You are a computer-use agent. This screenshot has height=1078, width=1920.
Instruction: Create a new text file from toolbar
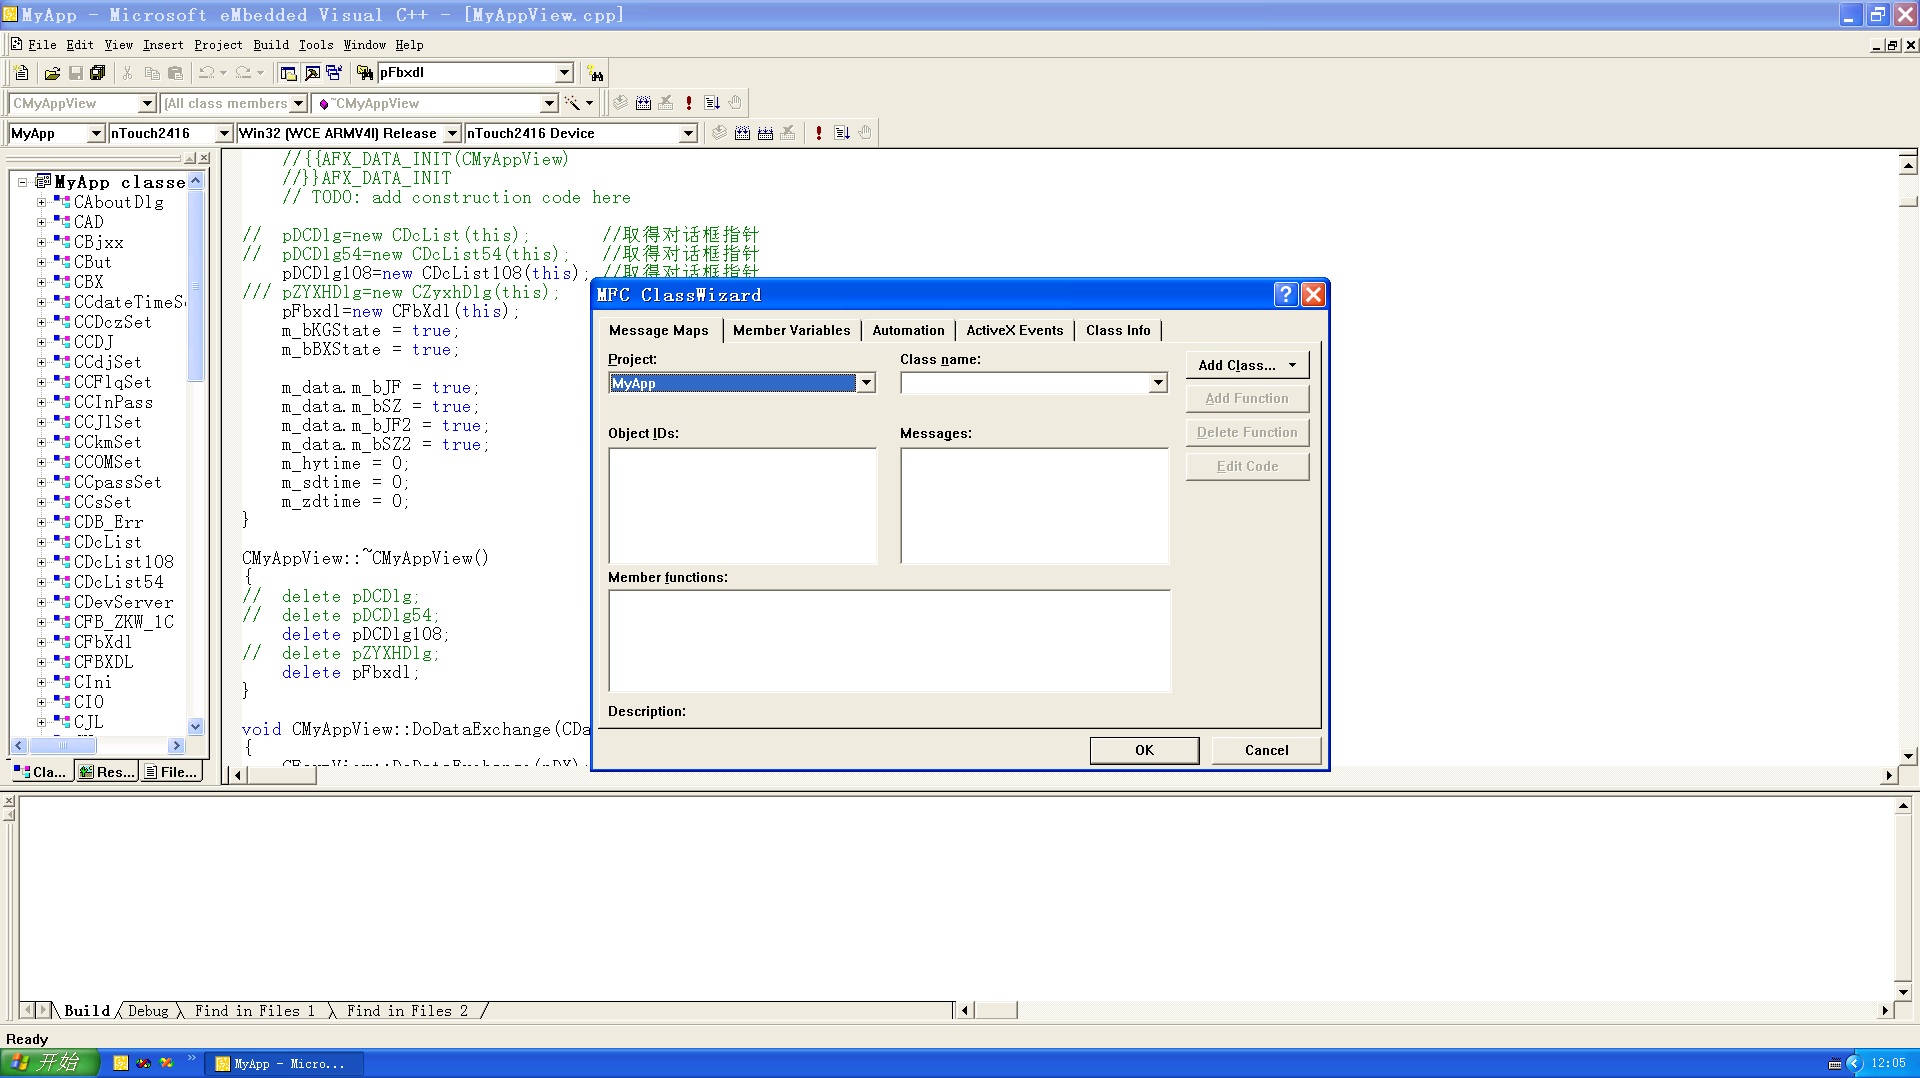click(21, 73)
